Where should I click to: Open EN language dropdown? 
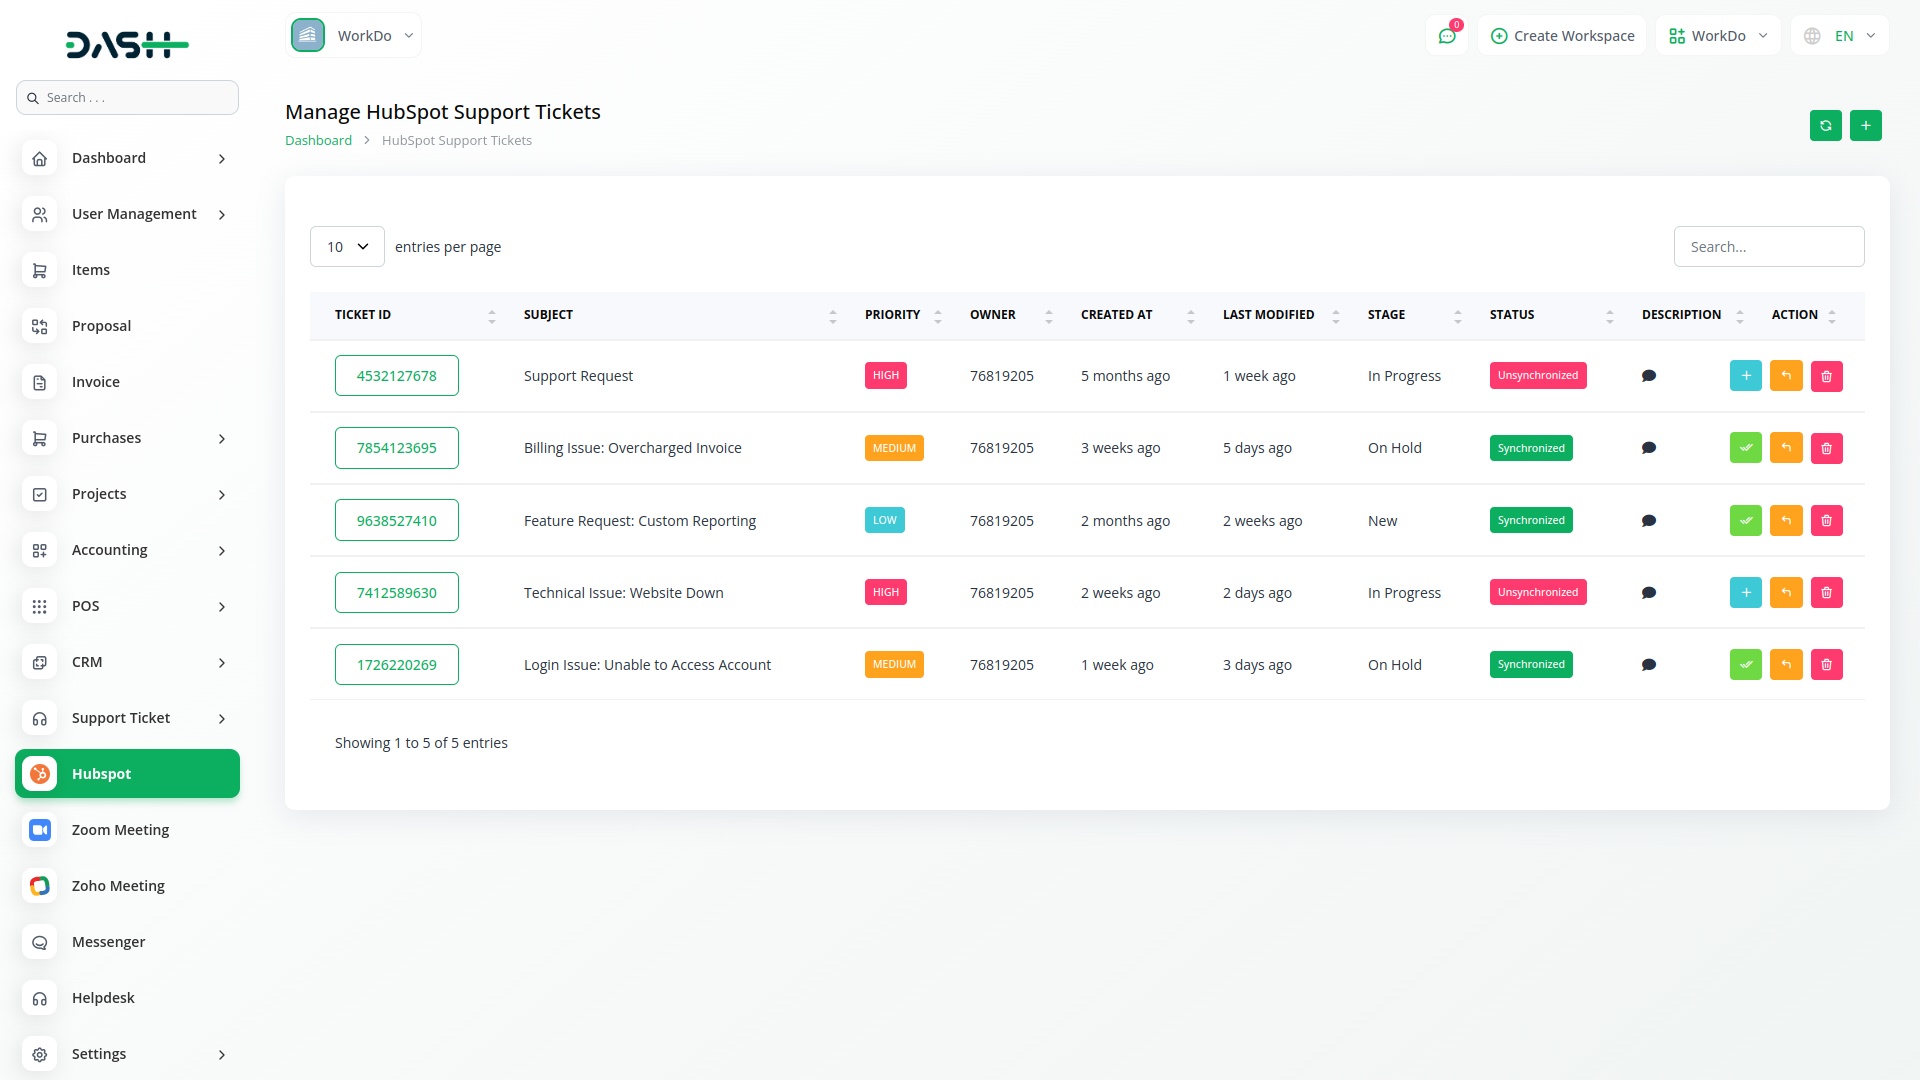1841,36
